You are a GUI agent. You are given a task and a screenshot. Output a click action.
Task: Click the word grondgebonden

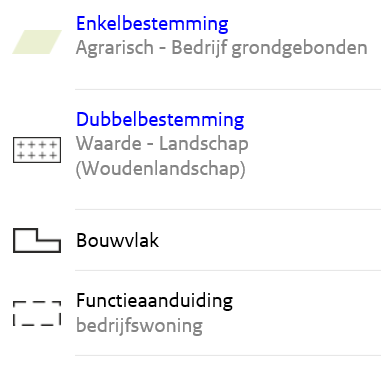click(x=299, y=48)
